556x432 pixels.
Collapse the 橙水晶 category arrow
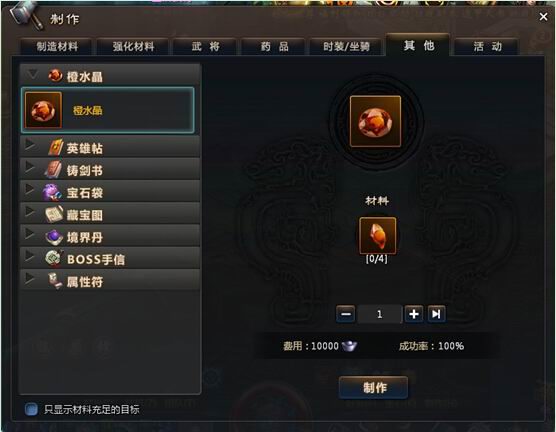tap(32, 74)
